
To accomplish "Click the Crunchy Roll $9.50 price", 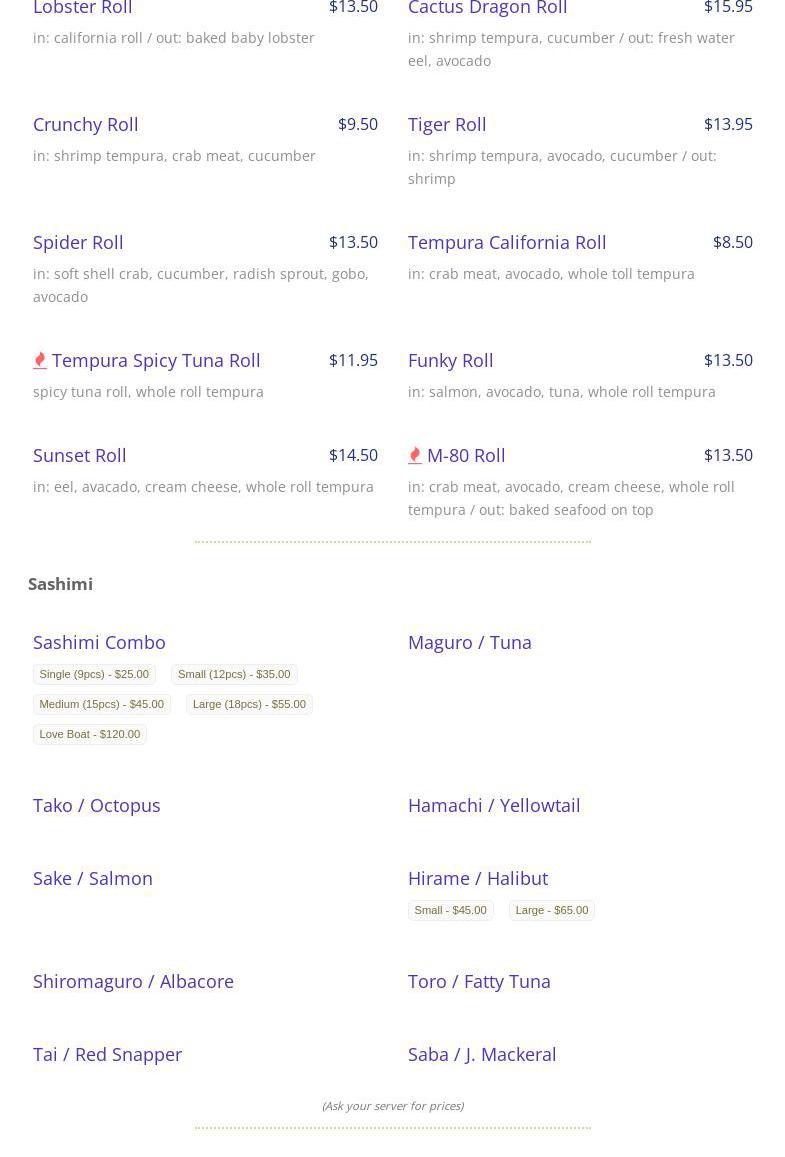I will pyautogui.click(x=357, y=124).
